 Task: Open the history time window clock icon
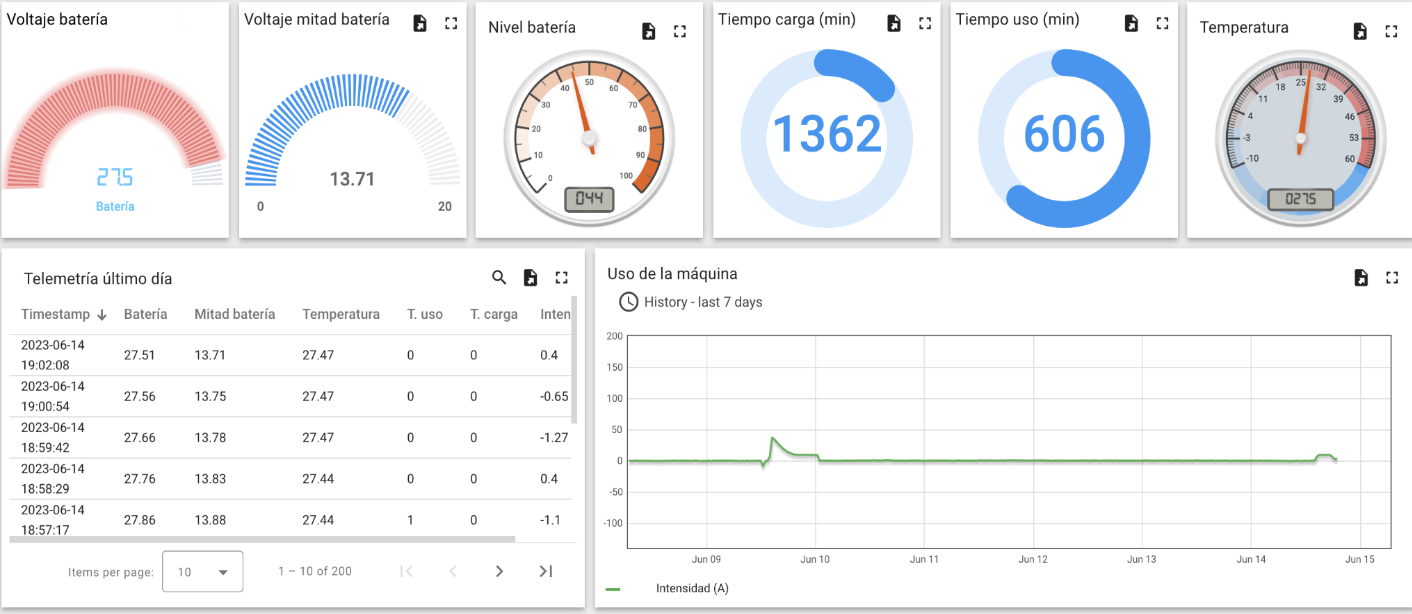click(x=628, y=302)
